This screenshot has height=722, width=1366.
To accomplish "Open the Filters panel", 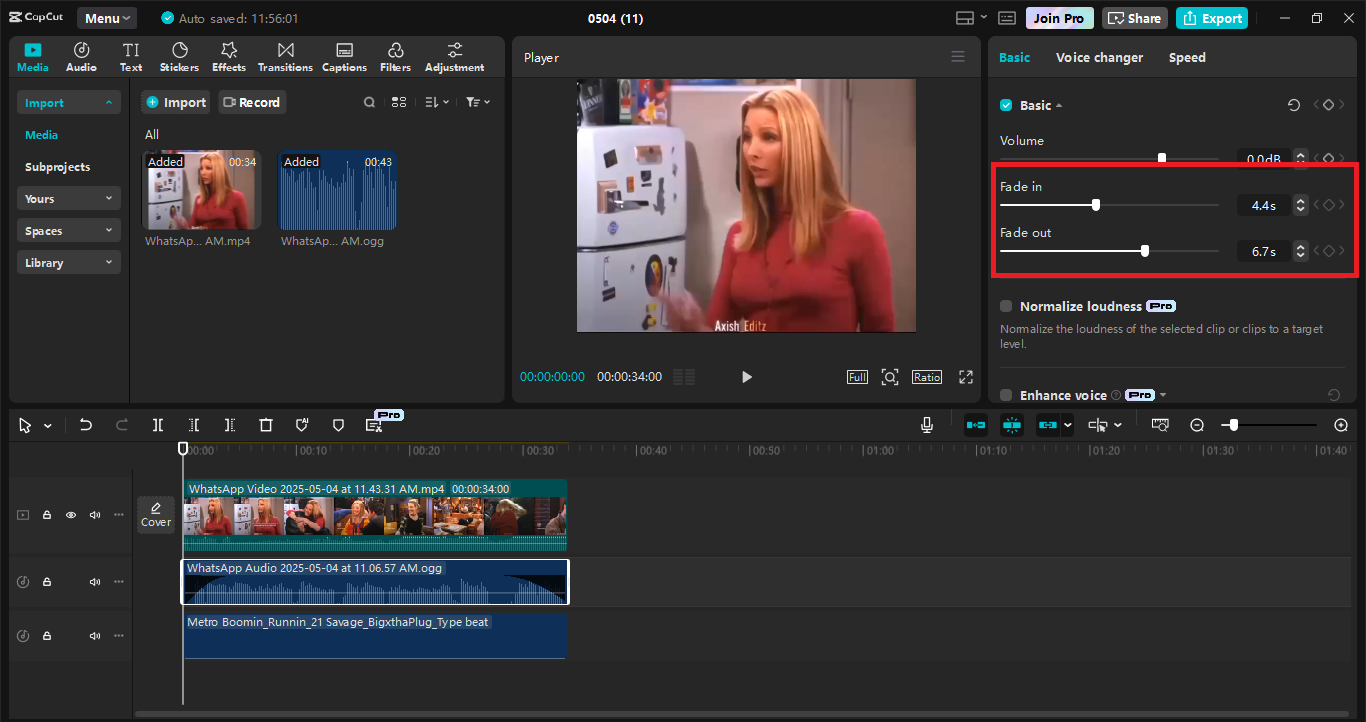I will [x=395, y=57].
